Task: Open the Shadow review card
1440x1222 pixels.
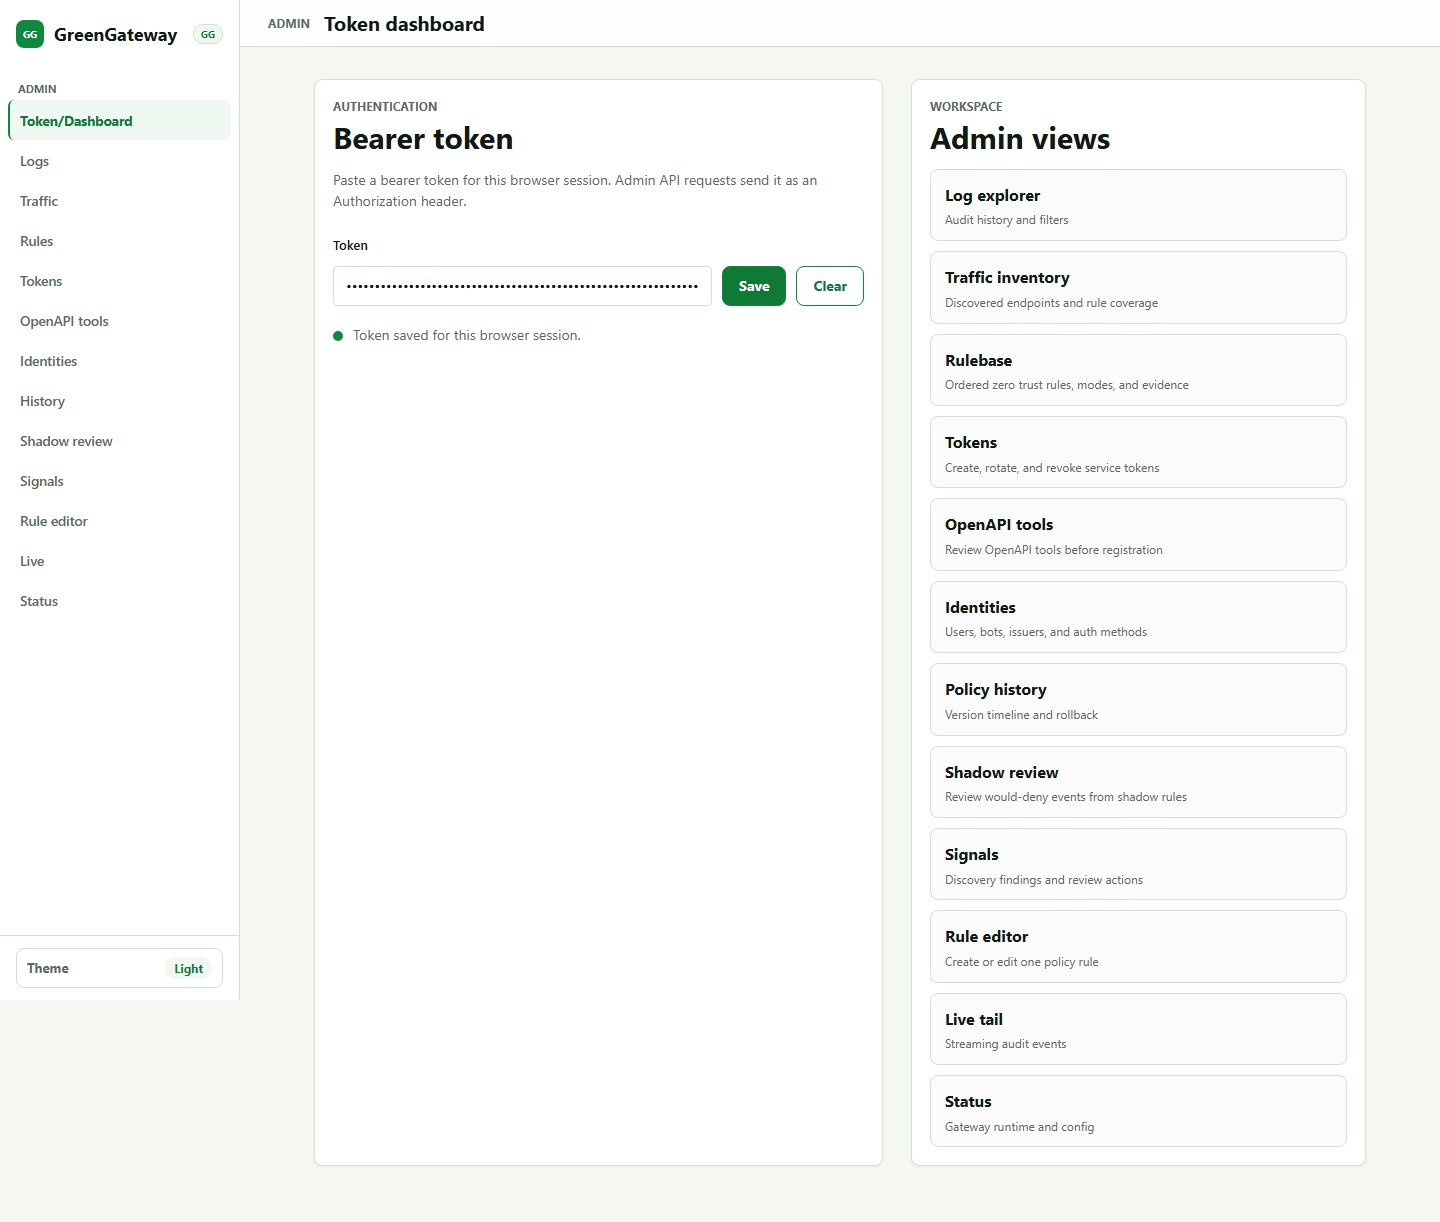Action: [1138, 782]
